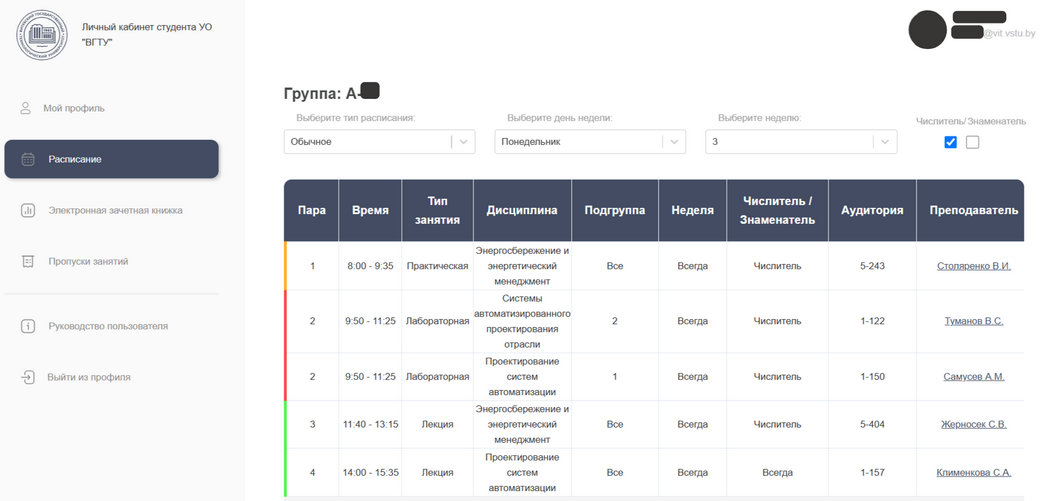Click the info icon beside Руководство пользователя
This screenshot has height=501, width=1044.
[28, 326]
